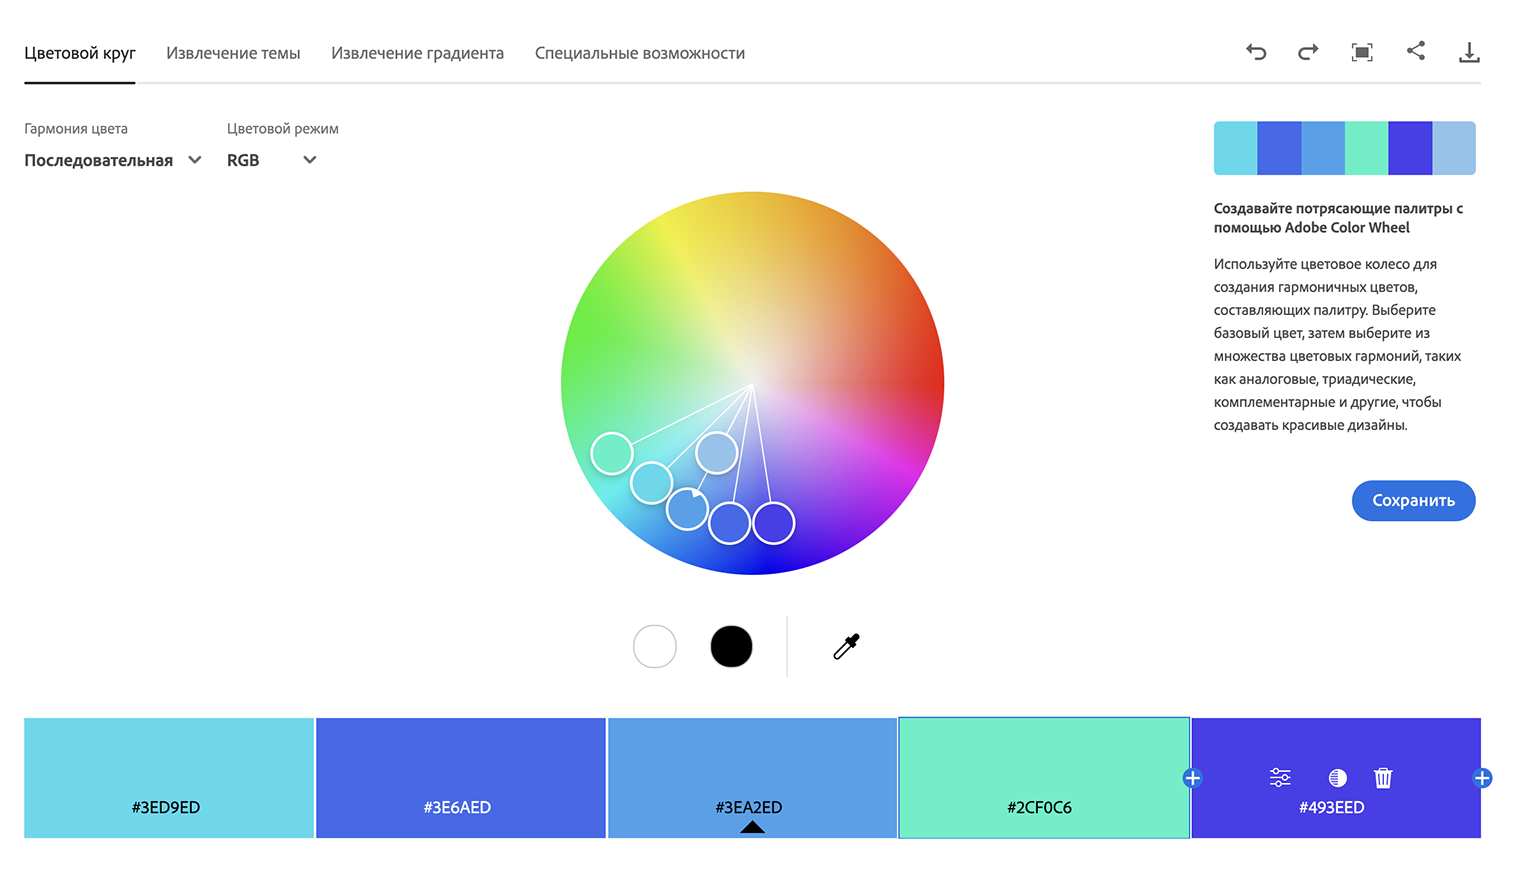Open shade options icon on #493EED swatch
1520x879 pixels.
coord(1337,777)
